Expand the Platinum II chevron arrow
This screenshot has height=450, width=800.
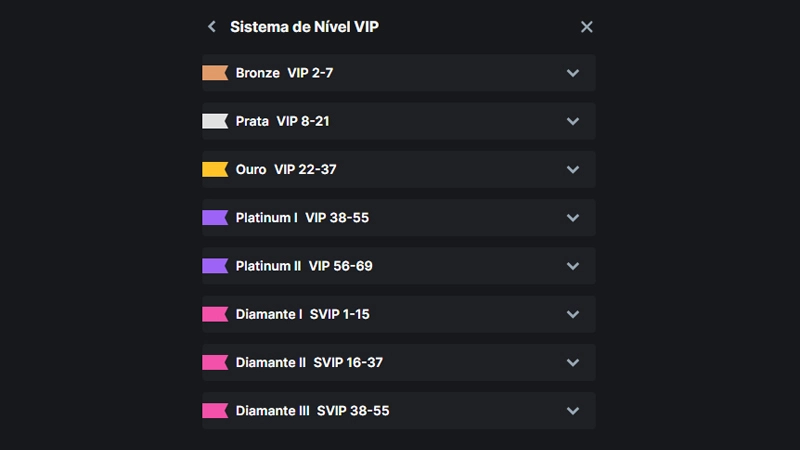(x=573, y=266)
